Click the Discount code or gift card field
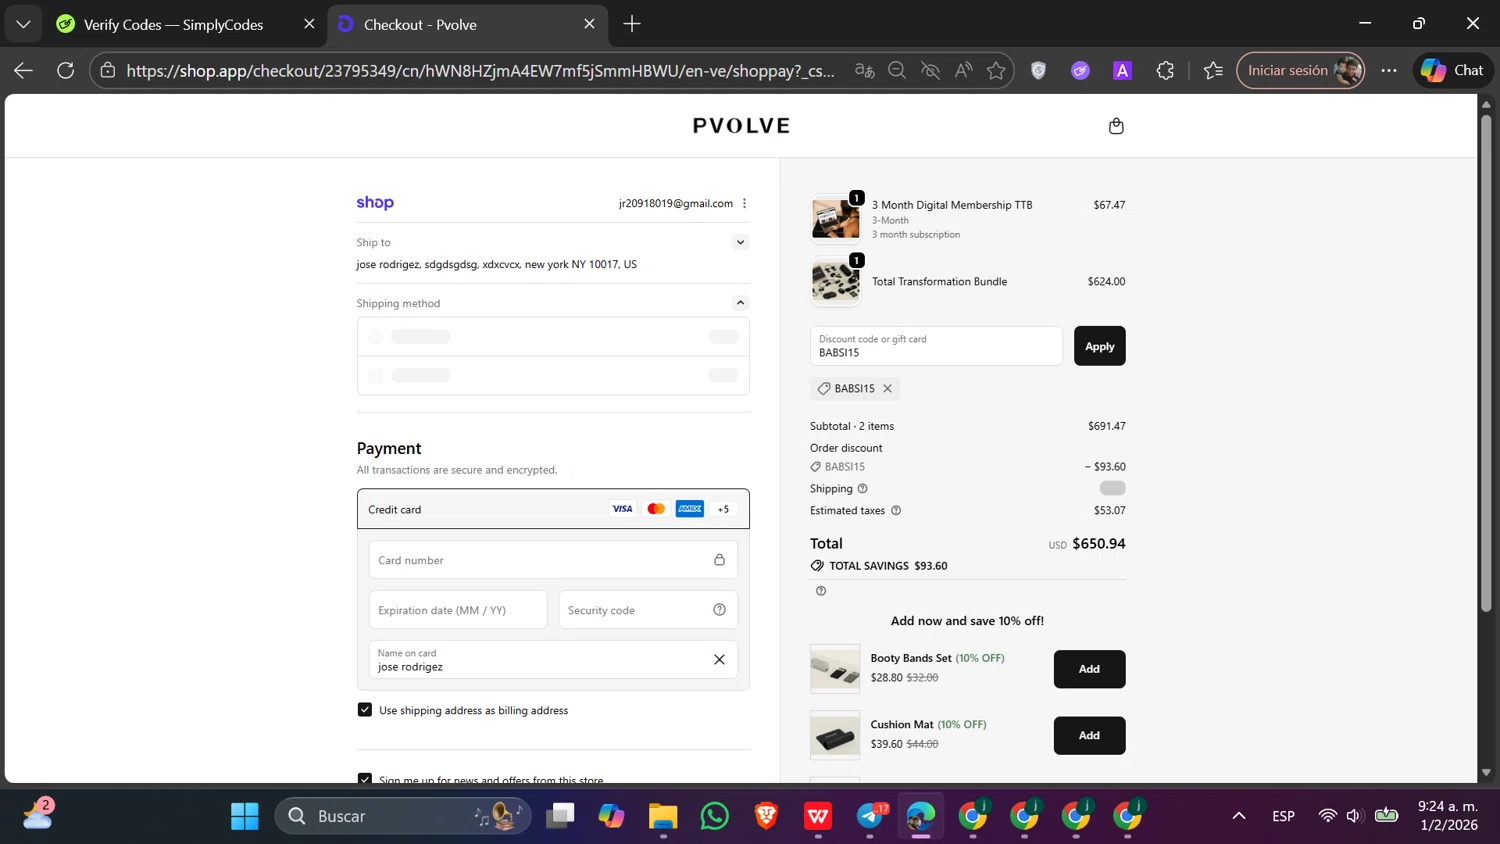The width and height of the screenshot is (1500, 844). 936,346
